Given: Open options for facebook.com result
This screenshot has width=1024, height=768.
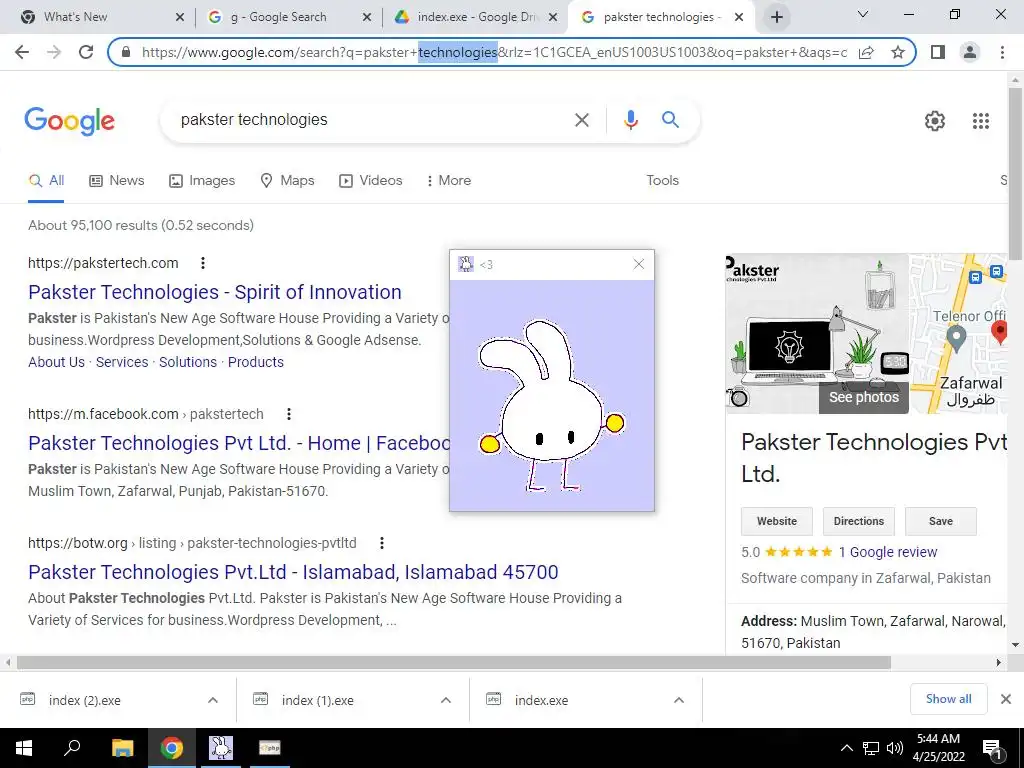Looking at the screenshot, I should coord(289,414).
